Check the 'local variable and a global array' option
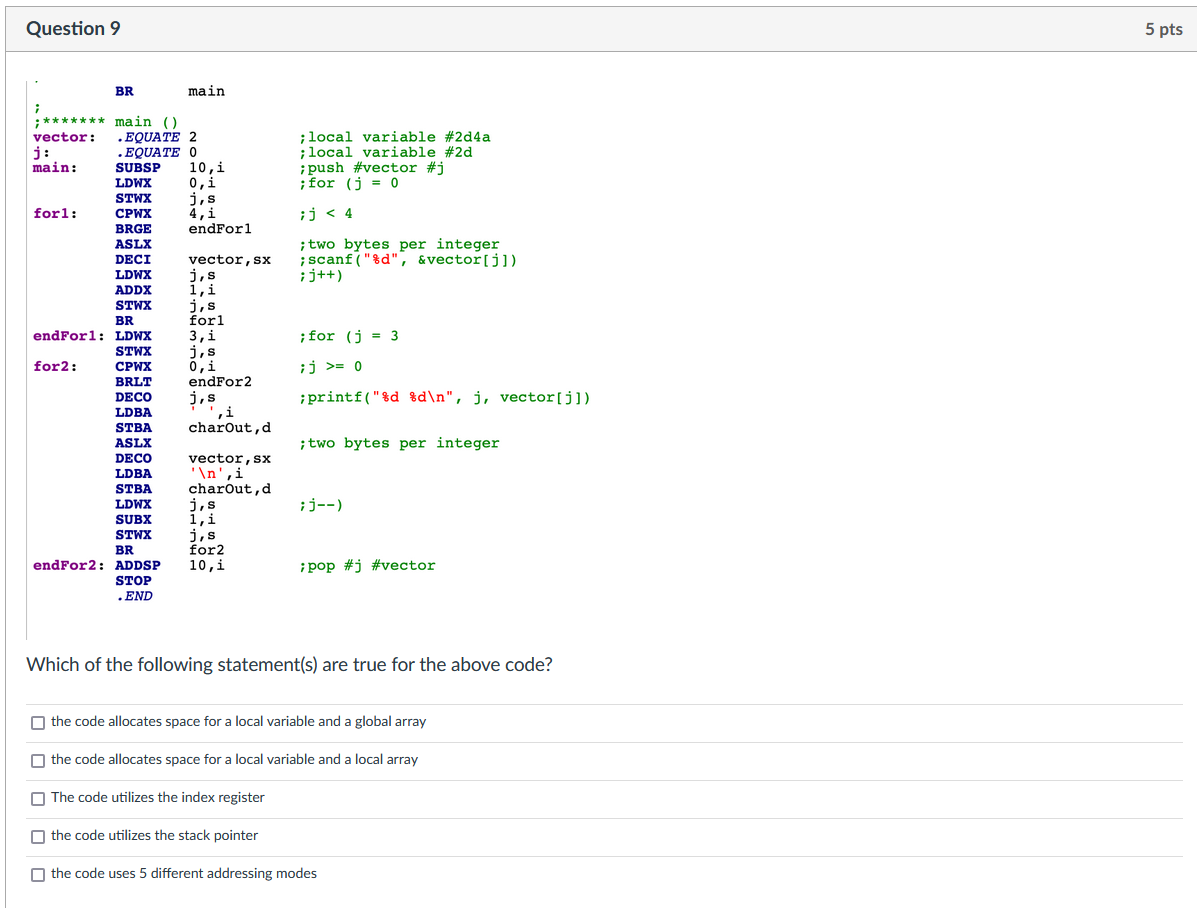 click(38, 722)
